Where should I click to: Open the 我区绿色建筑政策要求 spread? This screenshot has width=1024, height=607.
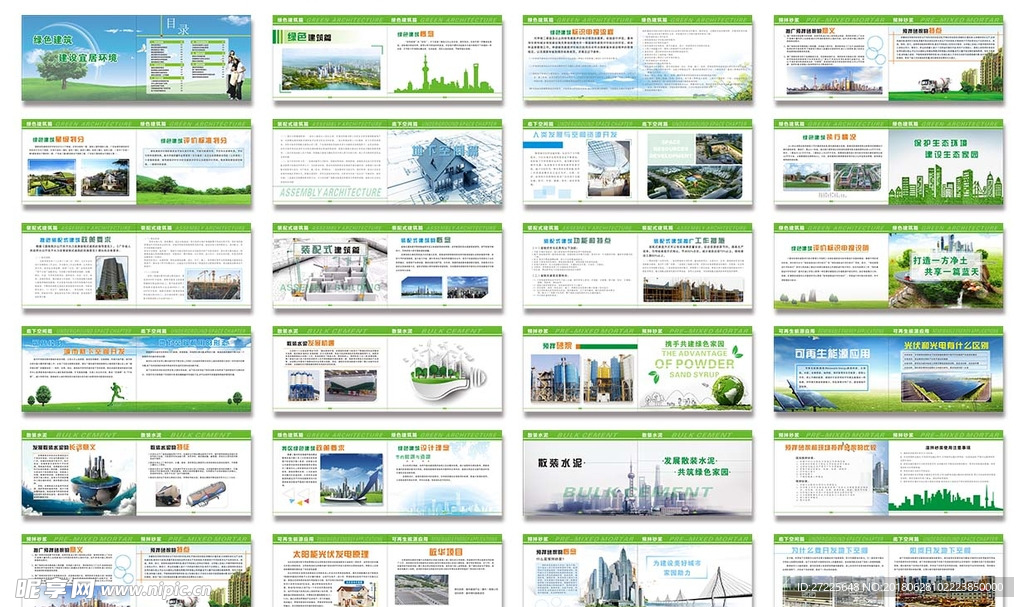387,474
